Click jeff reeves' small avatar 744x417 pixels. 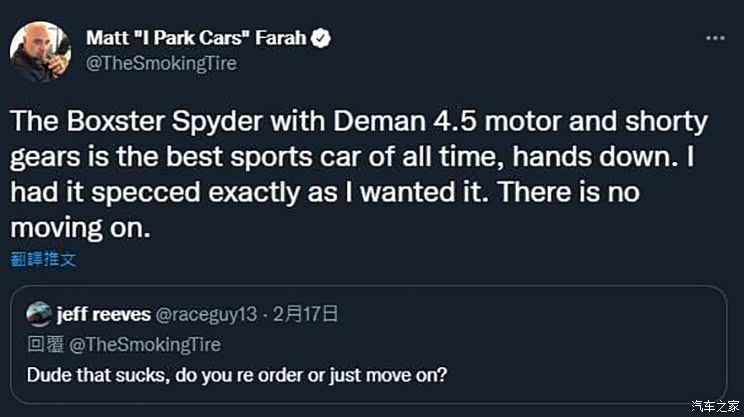(x=38, y=315)
